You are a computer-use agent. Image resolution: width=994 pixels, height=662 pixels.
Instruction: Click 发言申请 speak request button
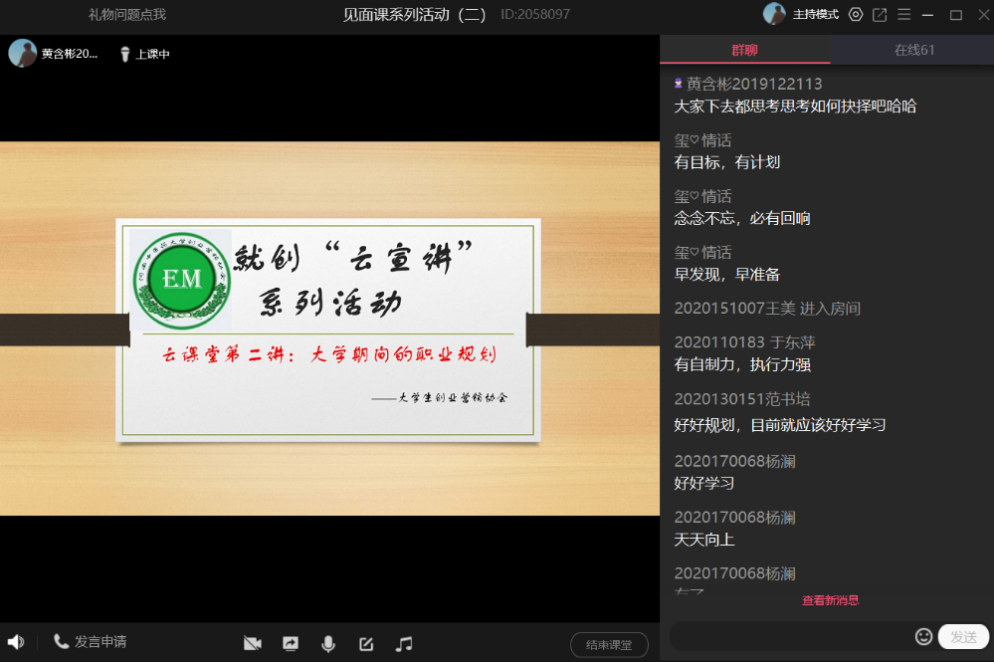coord(90,641)
